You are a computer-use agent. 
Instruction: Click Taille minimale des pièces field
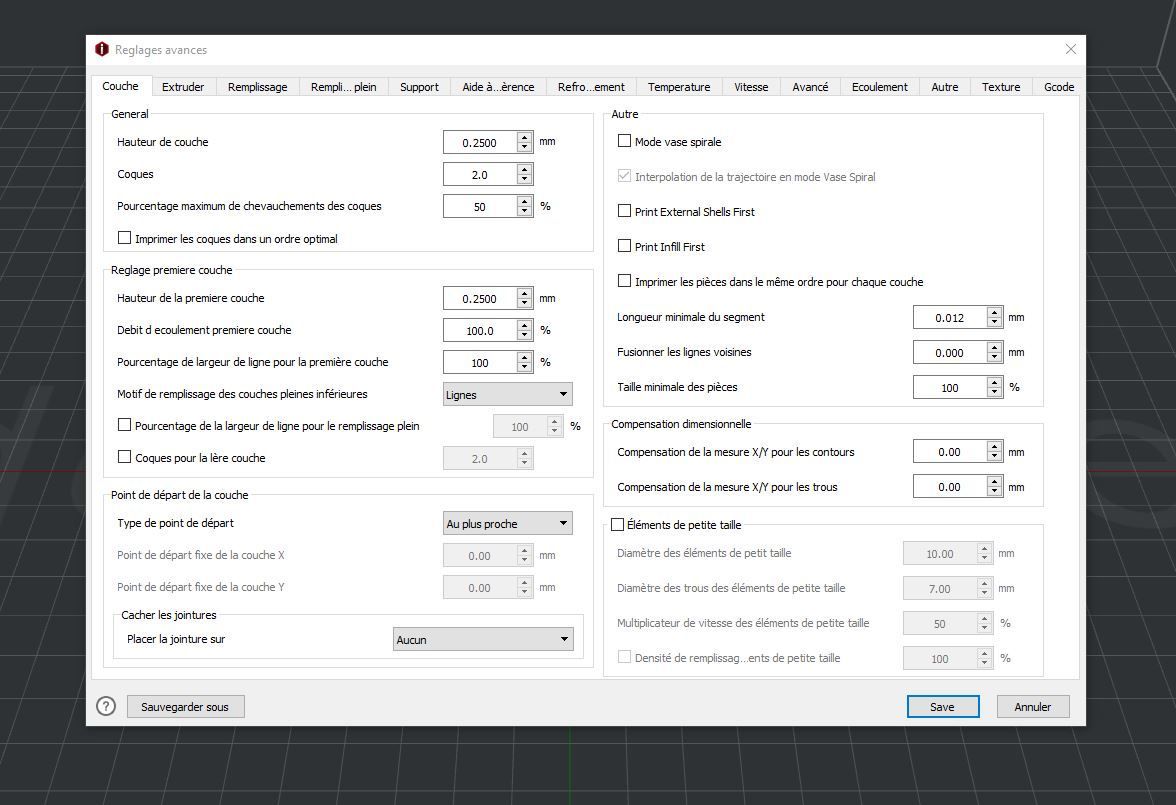pyautogui.click(x=950, y=387)
